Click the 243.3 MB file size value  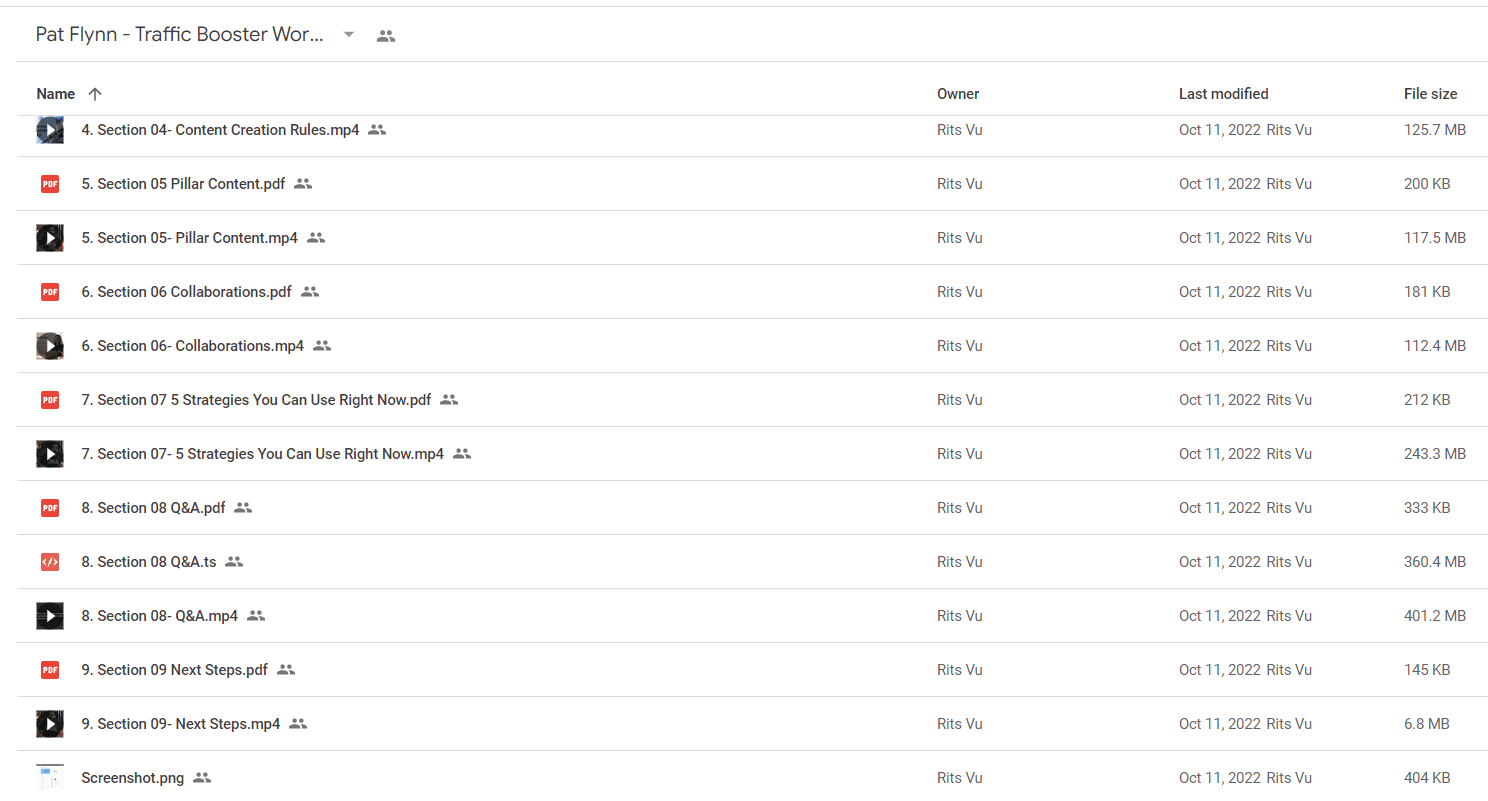[1435, 454]
